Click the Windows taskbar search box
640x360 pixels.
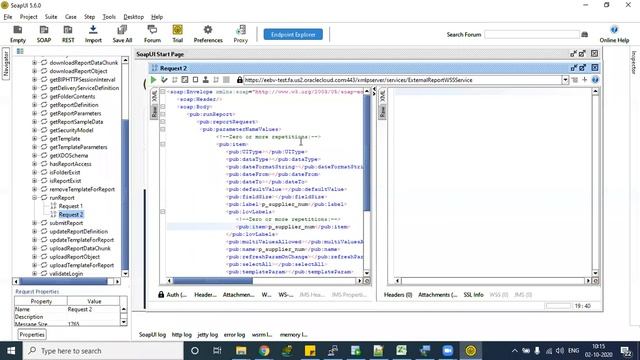tap(103, 351)
